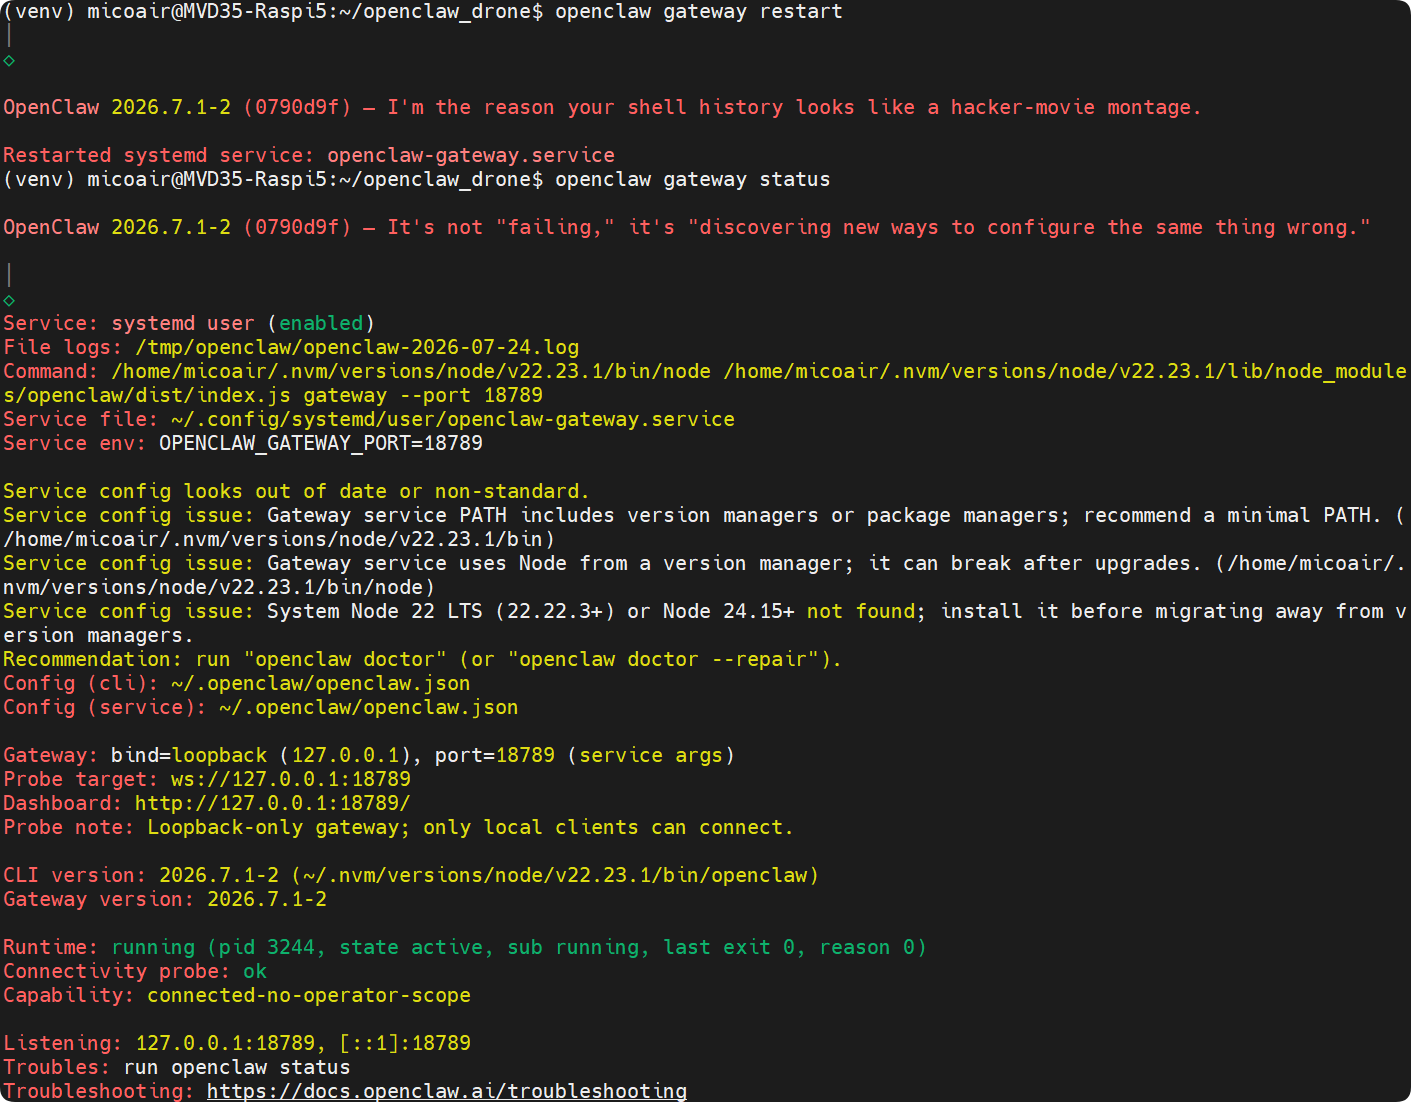This screenshot has width=1411, height=1102.
Task: Click the 'bind=loopback' gateway text
Action: (x=189, y=755)
